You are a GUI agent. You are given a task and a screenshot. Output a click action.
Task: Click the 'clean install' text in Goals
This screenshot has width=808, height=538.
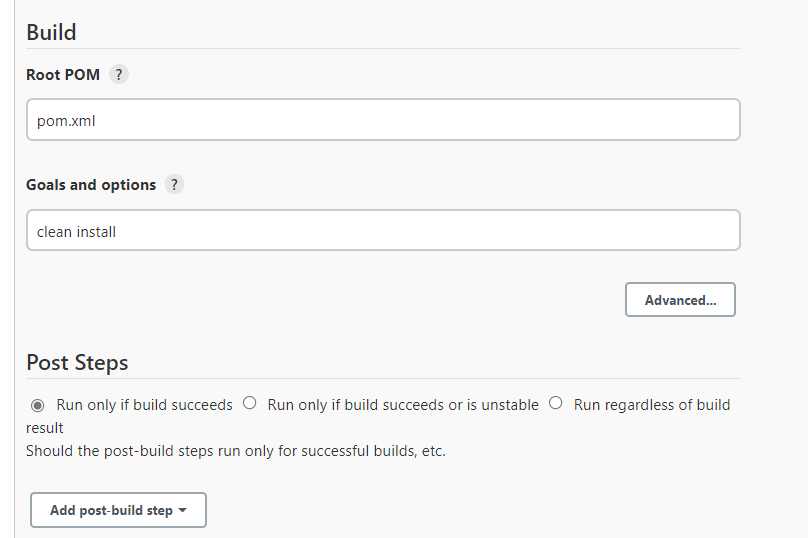point(77,232)
